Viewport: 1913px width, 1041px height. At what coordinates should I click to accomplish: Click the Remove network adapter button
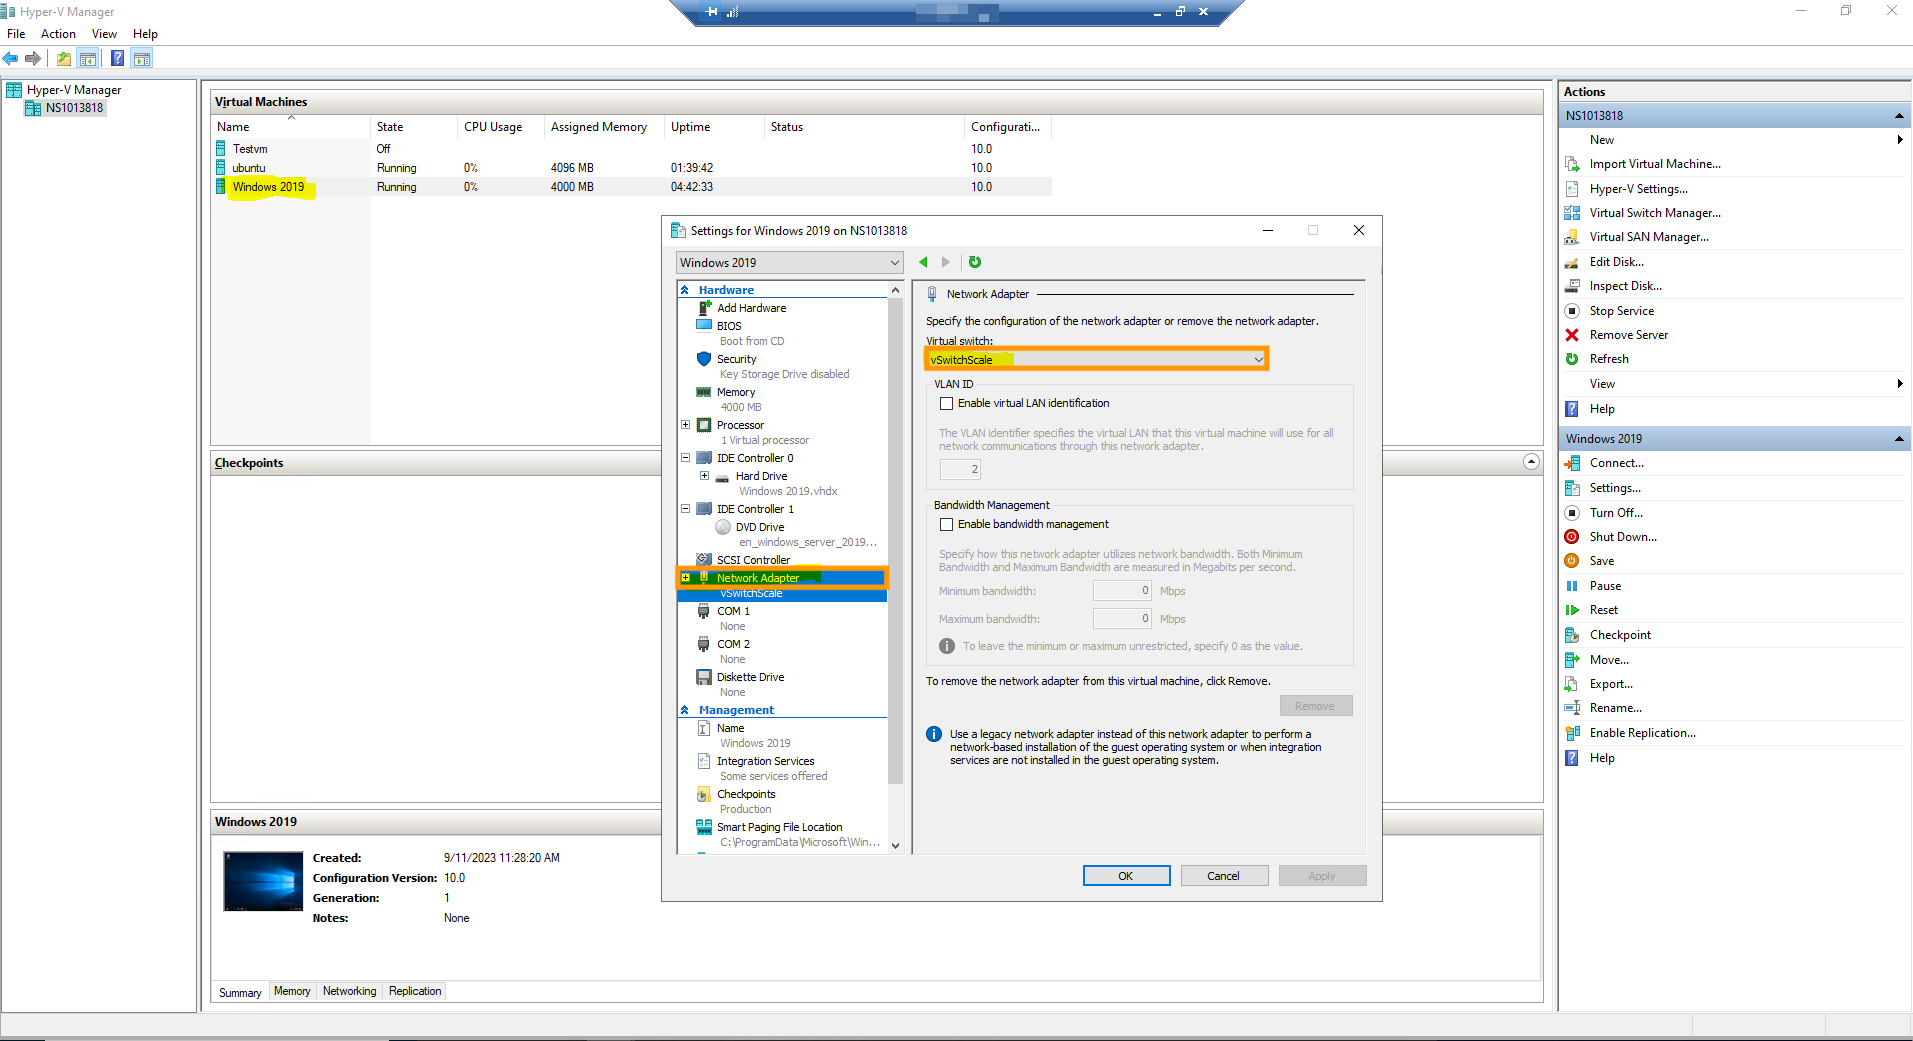tap(1315, 706)
